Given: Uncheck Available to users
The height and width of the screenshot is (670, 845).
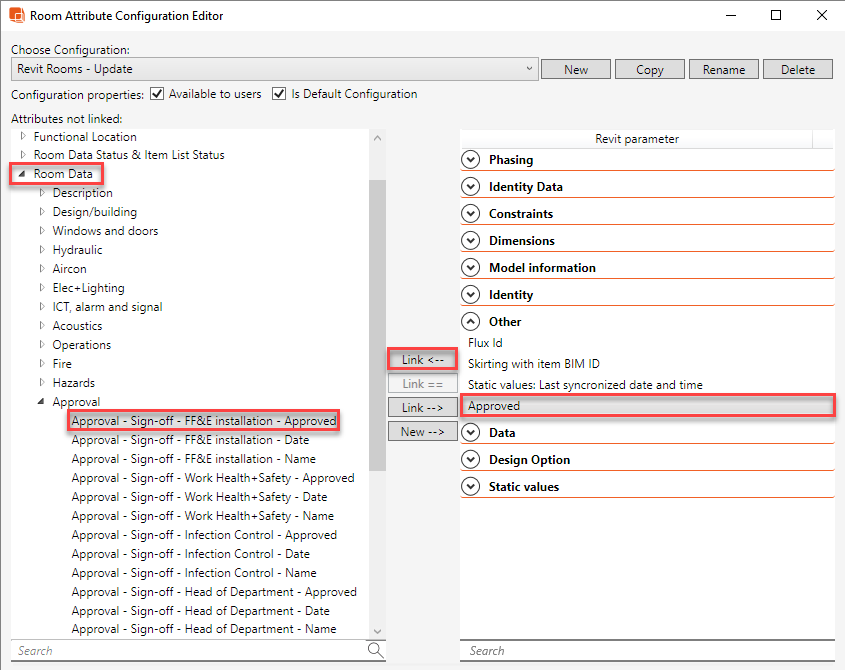Looking at the screenshot, I should click(x=157, y=94).
